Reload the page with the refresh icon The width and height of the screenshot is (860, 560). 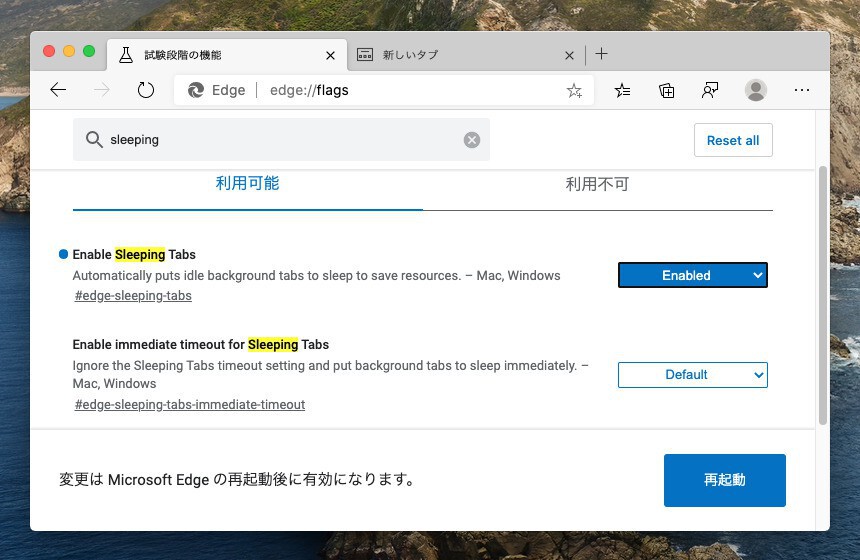146,90
